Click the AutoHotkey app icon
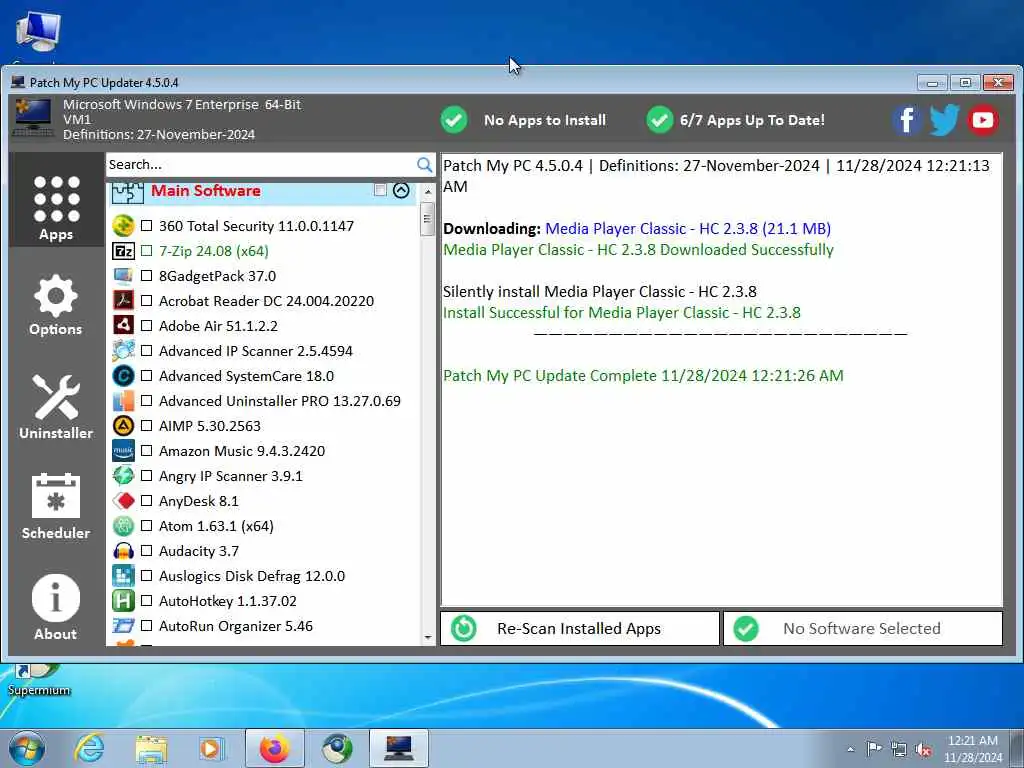The height and width of the screenshot is (768, 1024). coord(123,601)
